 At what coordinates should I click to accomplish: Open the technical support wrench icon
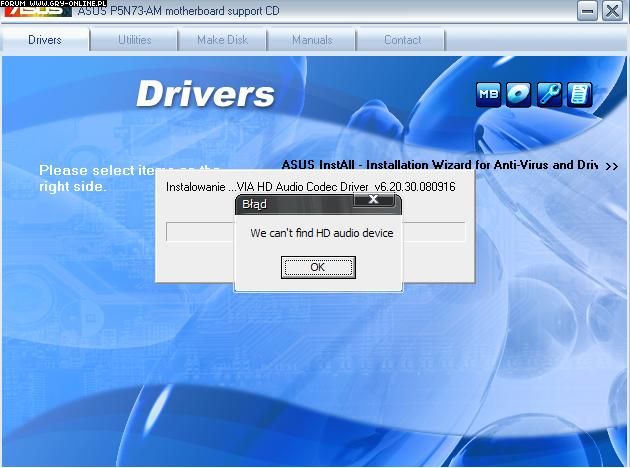click(549, 95)
